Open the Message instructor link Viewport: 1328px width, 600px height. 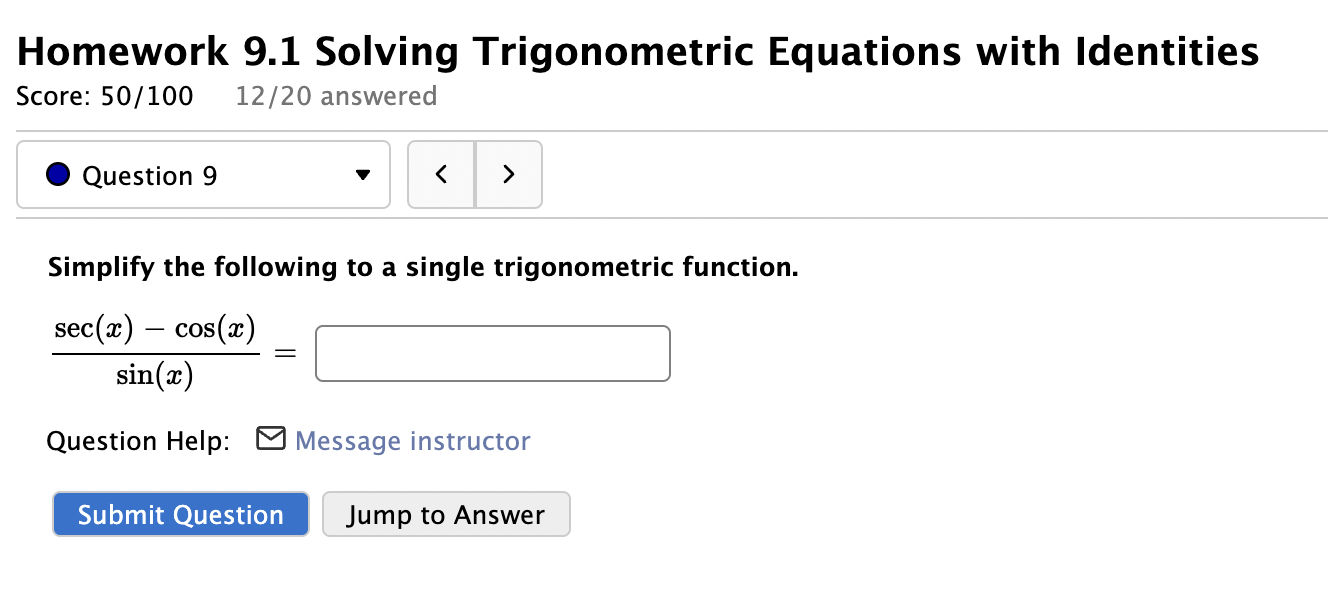(x=411, y=440)
